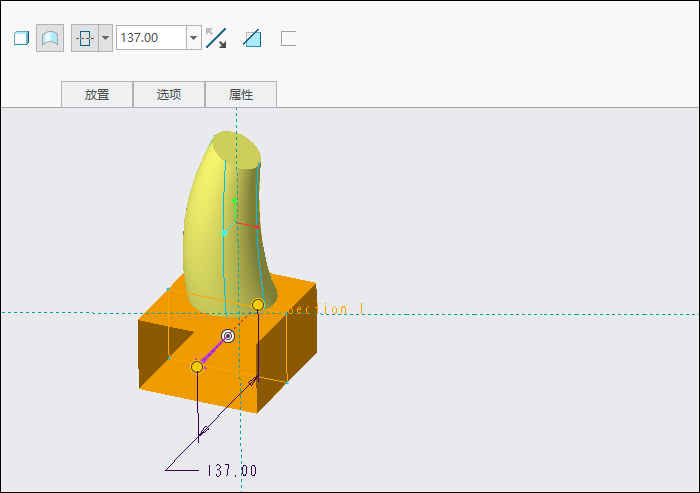Click the white concentric-circle handle
The height and width of the screenshot is (493, 700).
click(x=228, y=336)
